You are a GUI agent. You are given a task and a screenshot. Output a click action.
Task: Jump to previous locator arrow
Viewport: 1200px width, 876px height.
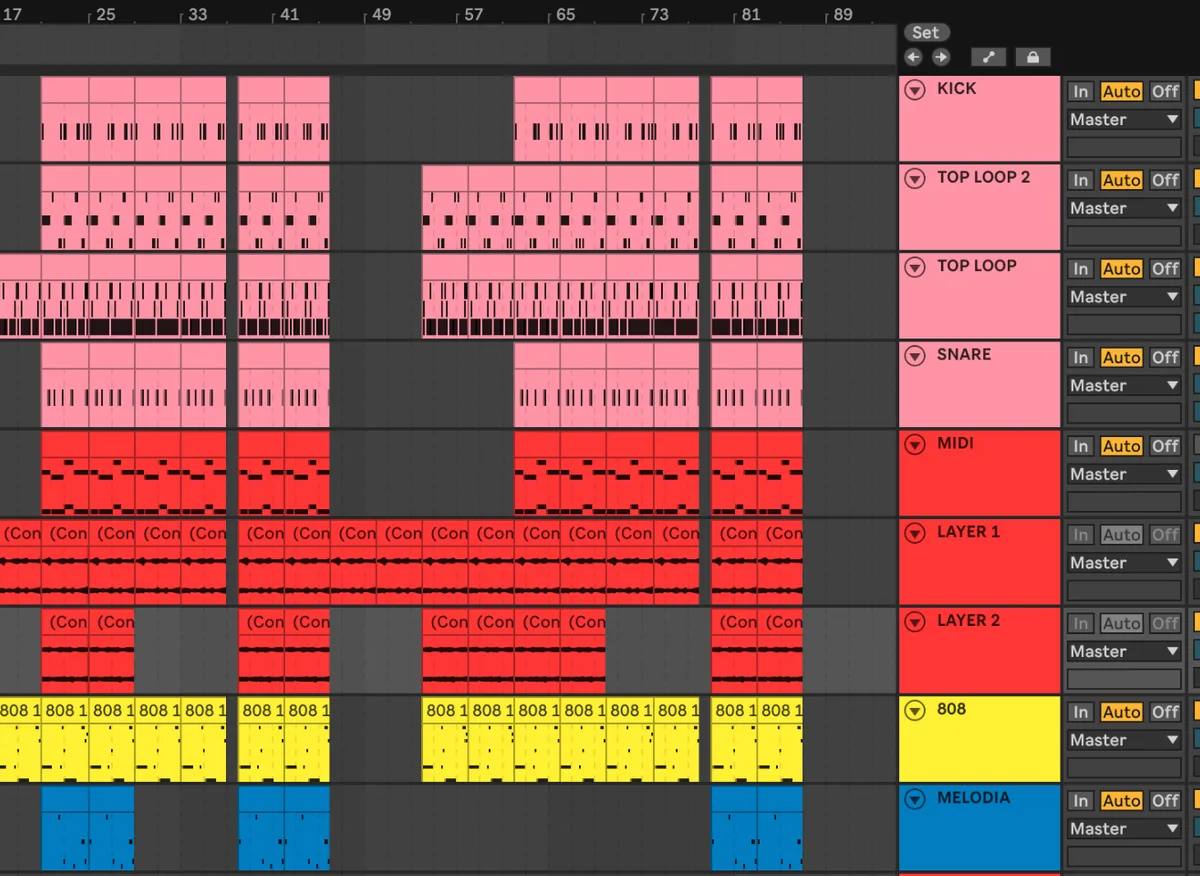point(913,57)
